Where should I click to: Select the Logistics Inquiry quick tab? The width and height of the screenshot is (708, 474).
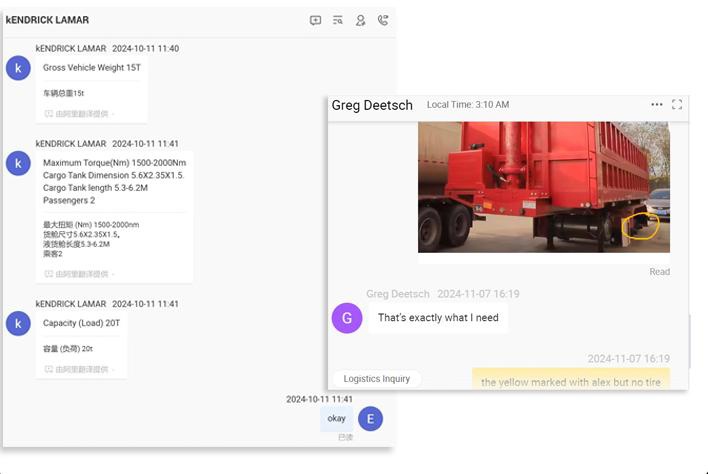(x=377, y=379)
